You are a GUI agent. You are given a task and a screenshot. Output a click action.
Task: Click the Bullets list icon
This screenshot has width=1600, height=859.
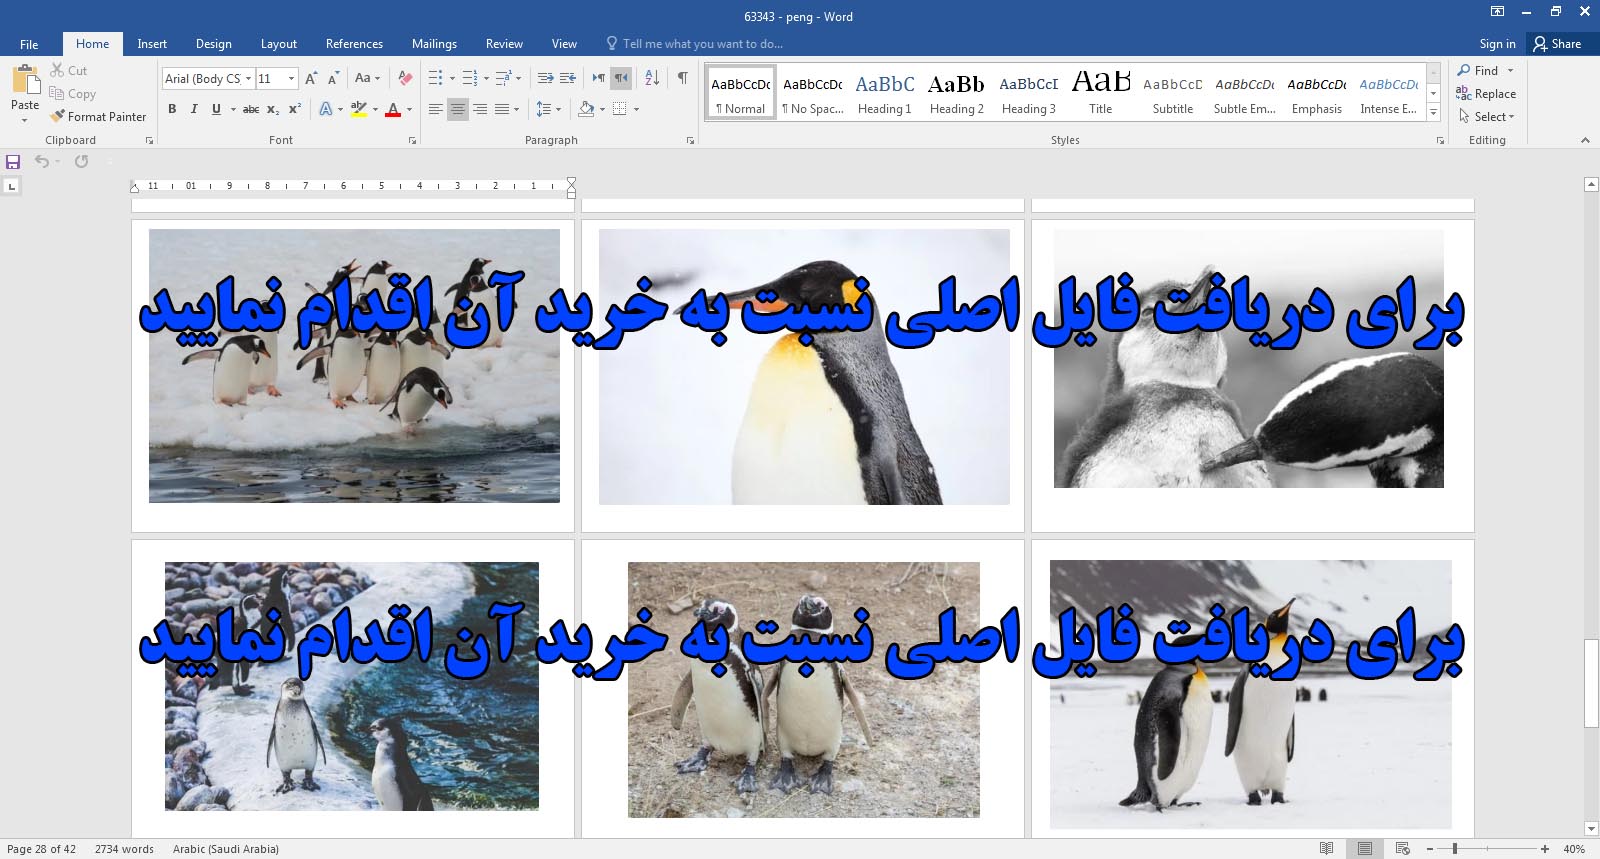(435, 78)
